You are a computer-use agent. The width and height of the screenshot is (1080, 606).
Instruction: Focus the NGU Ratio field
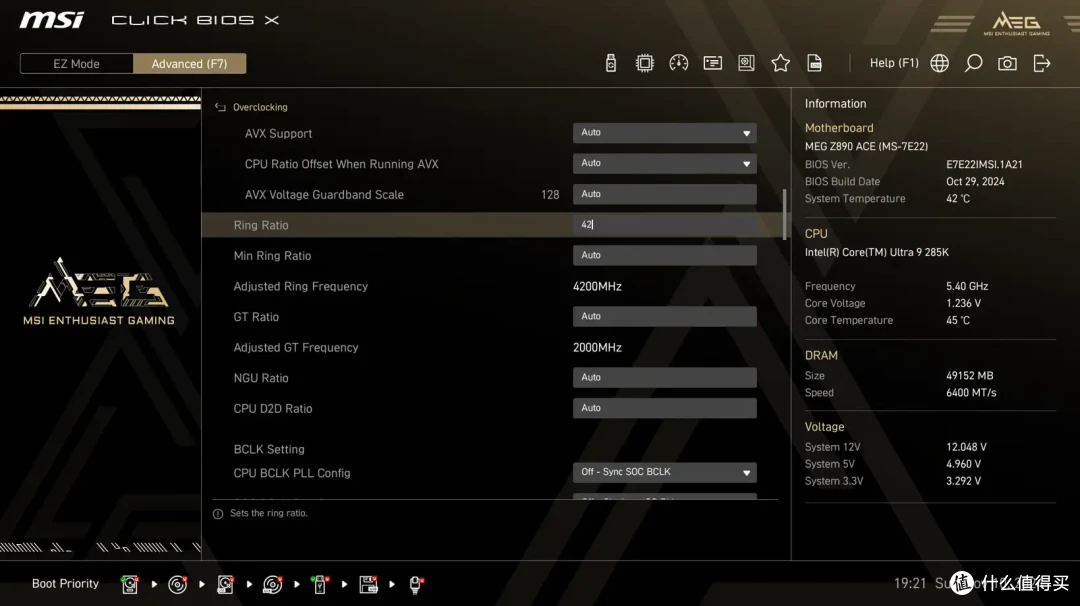665,377
